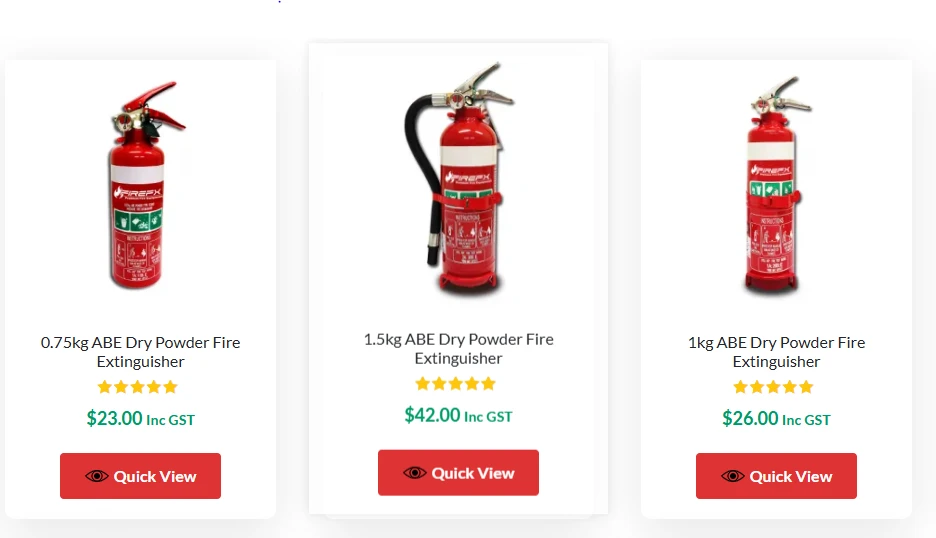Select the $23.00 Inc GST price
Viewport: 936px width, 538px height.
140,418
